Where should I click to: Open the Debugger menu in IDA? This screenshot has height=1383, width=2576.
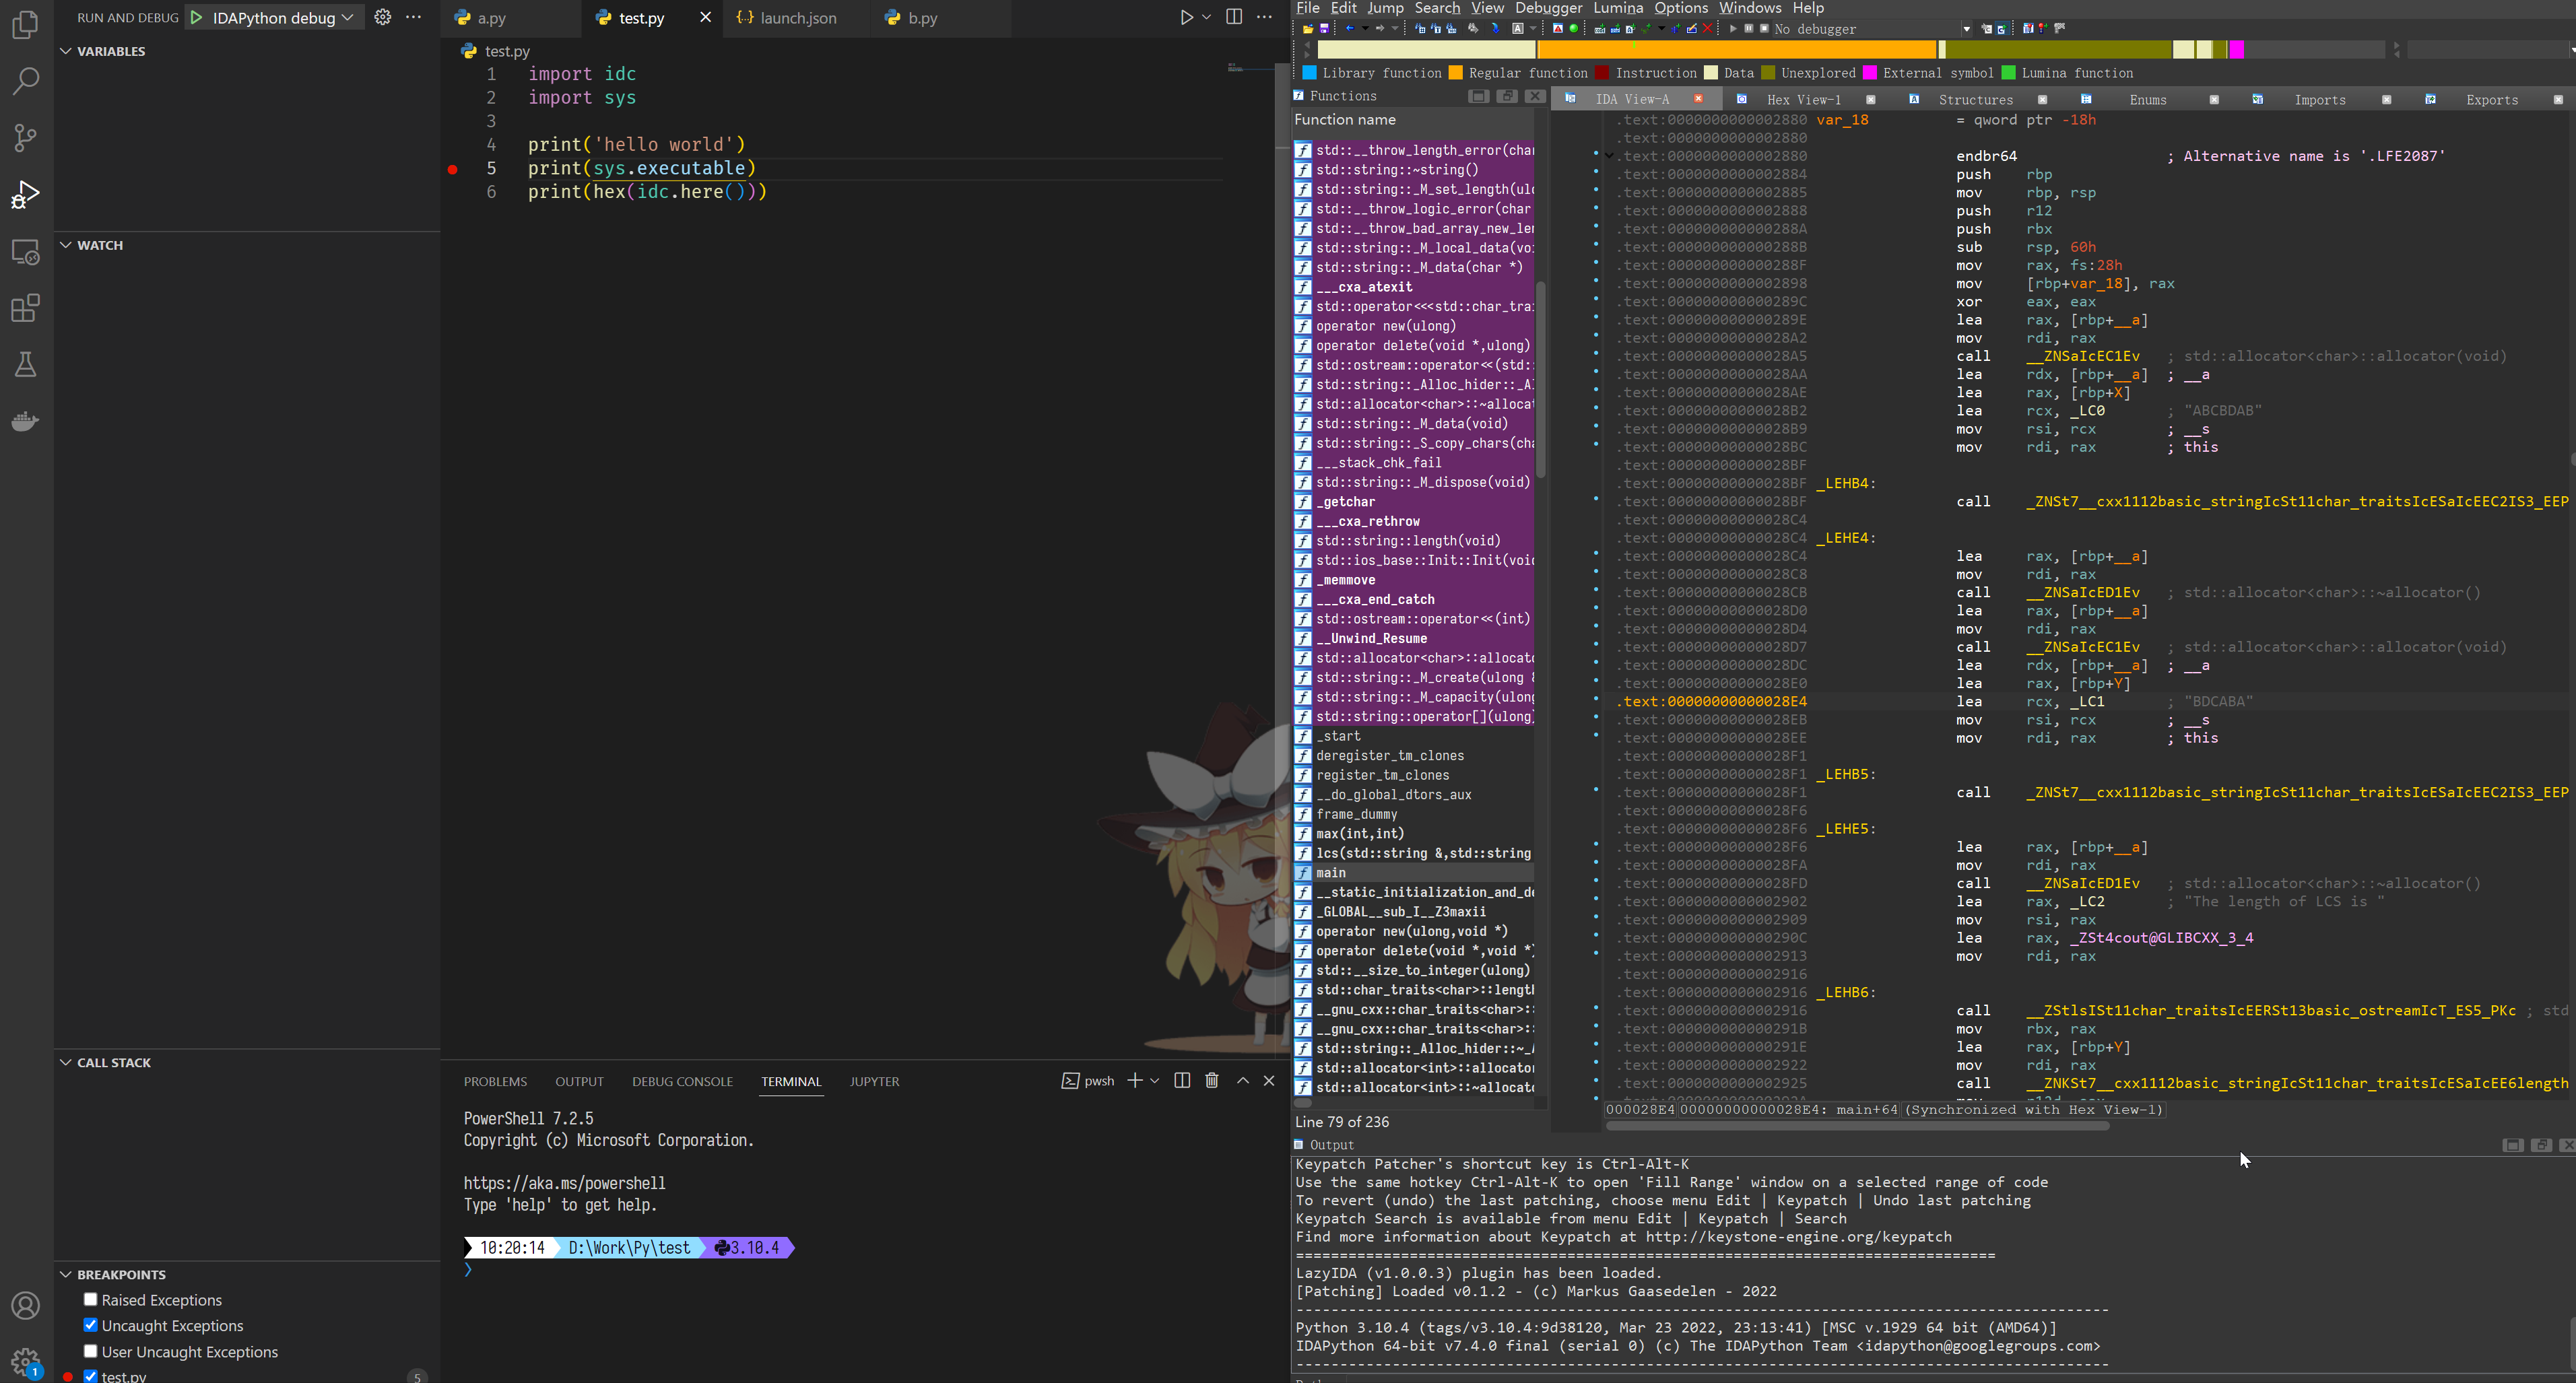tap(1548, 8)
